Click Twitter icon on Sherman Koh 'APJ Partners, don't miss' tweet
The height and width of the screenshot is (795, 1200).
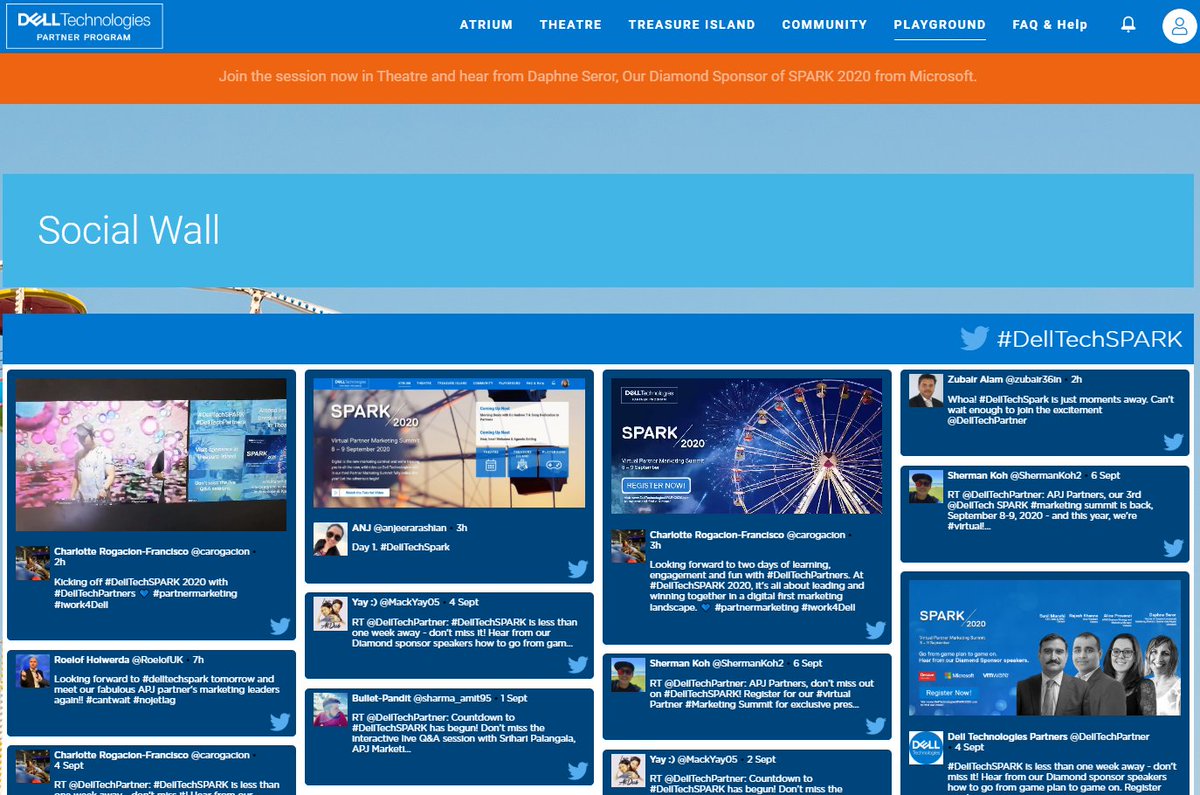(x=876, y=726)
